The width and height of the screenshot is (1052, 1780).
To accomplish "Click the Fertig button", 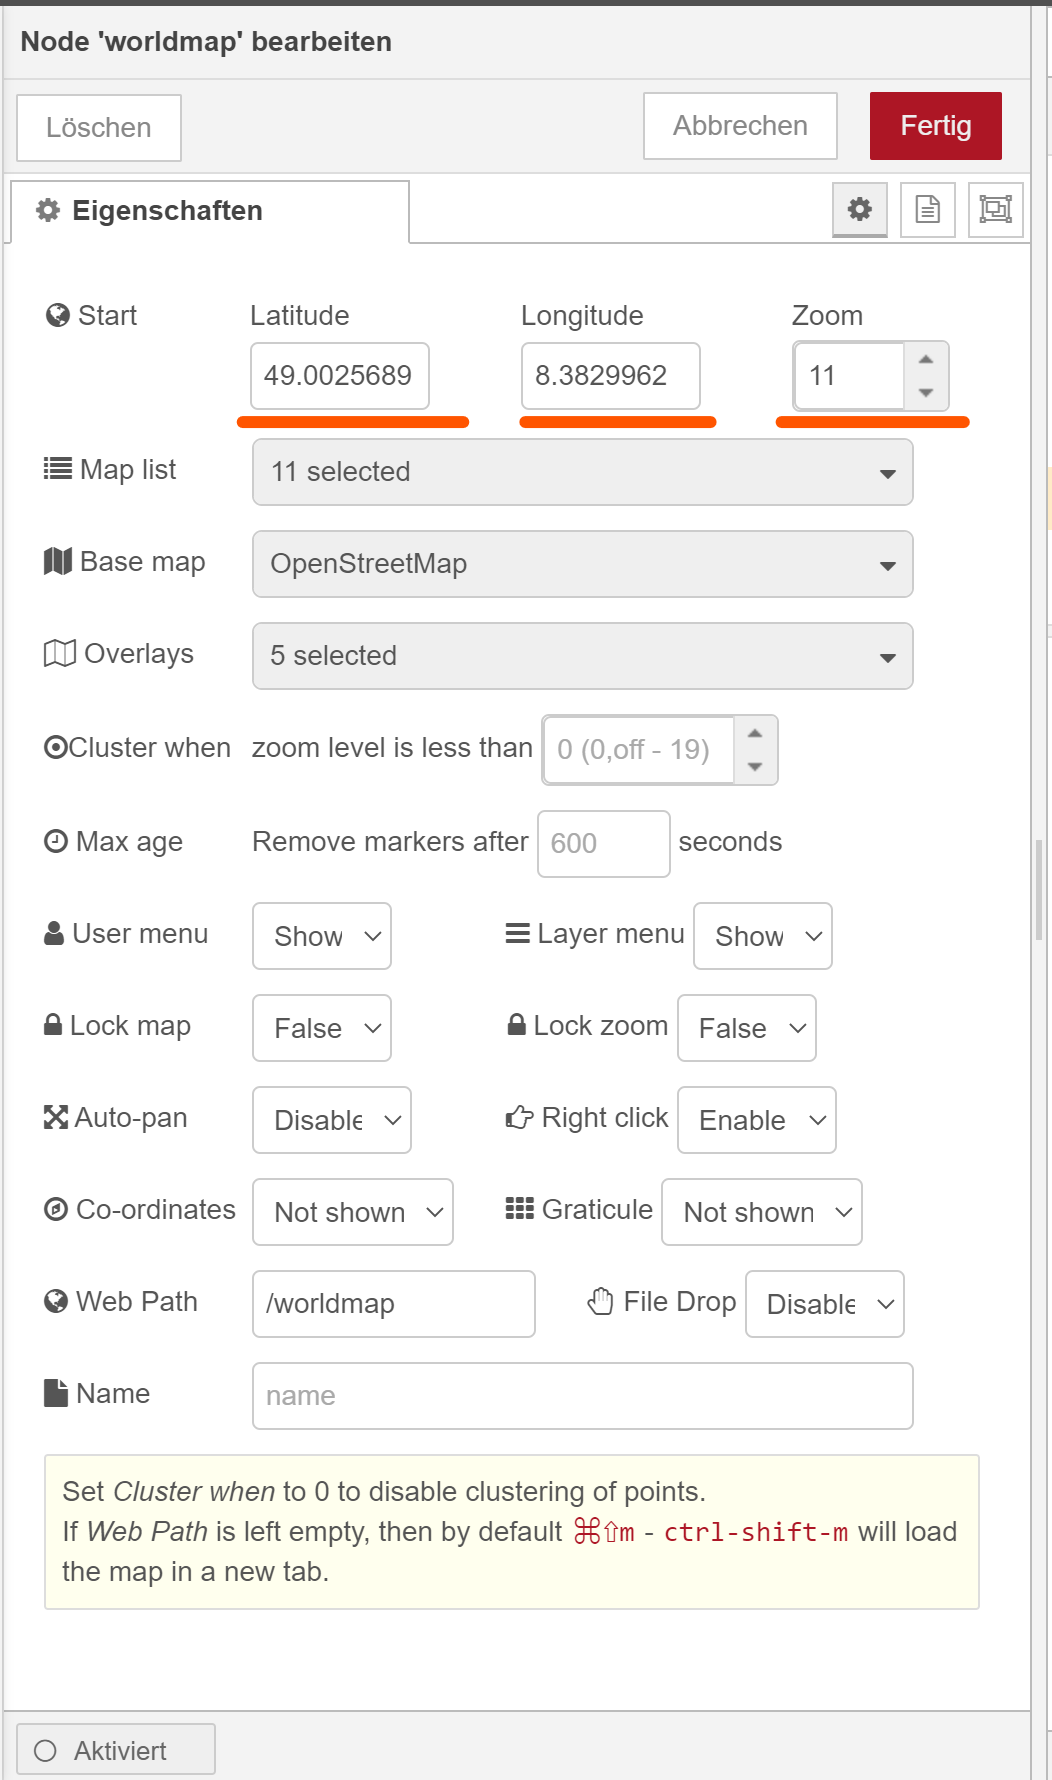I will (x=935, y=126).
